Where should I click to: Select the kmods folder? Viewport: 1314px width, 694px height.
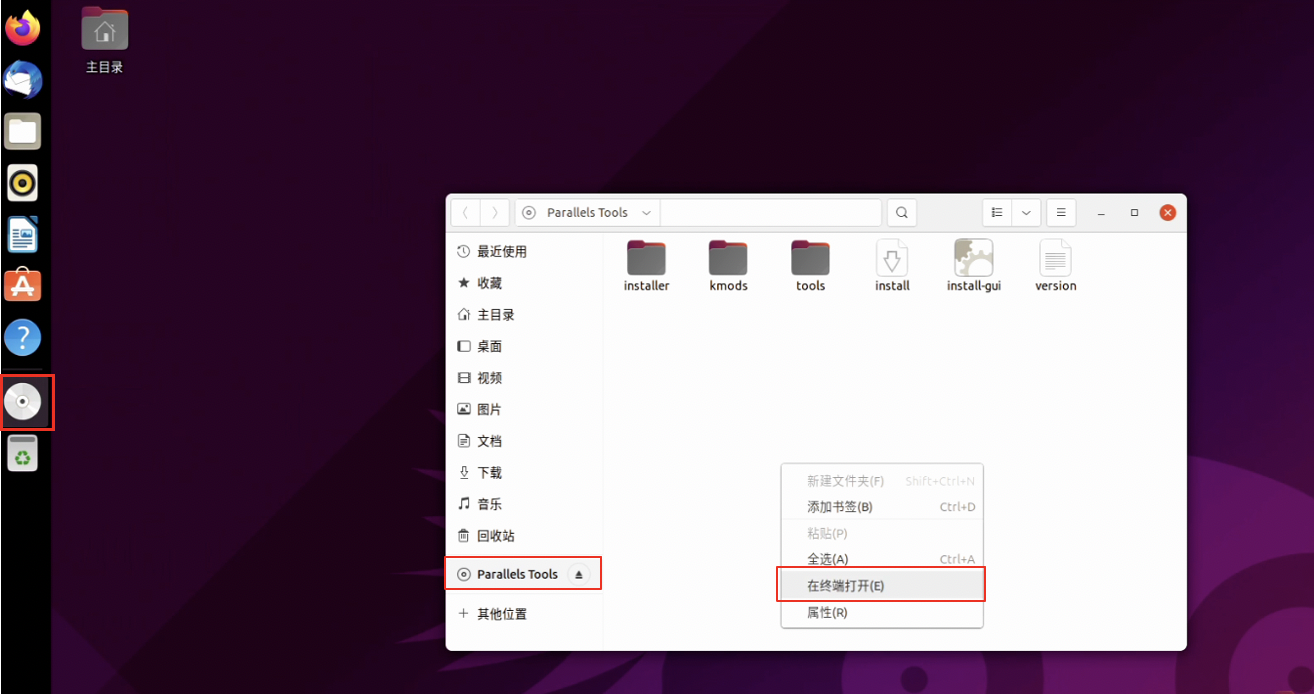tap(728, 266)
